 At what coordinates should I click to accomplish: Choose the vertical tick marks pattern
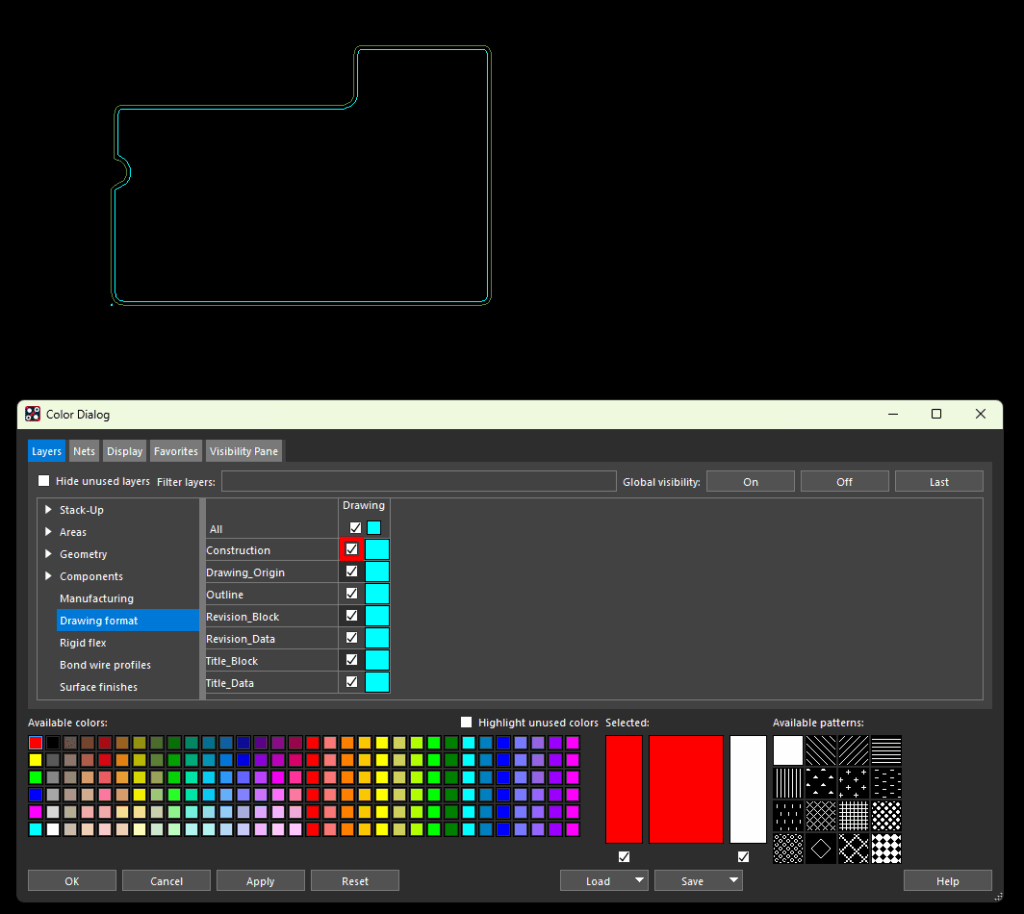[788, 815]
